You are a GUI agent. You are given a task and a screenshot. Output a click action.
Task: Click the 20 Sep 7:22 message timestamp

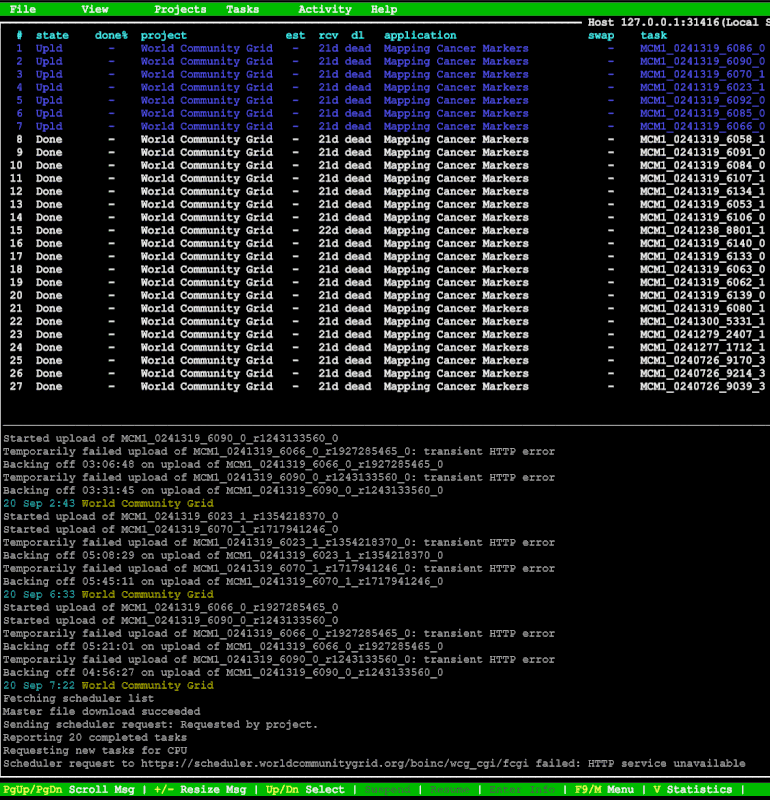[39, 685]
